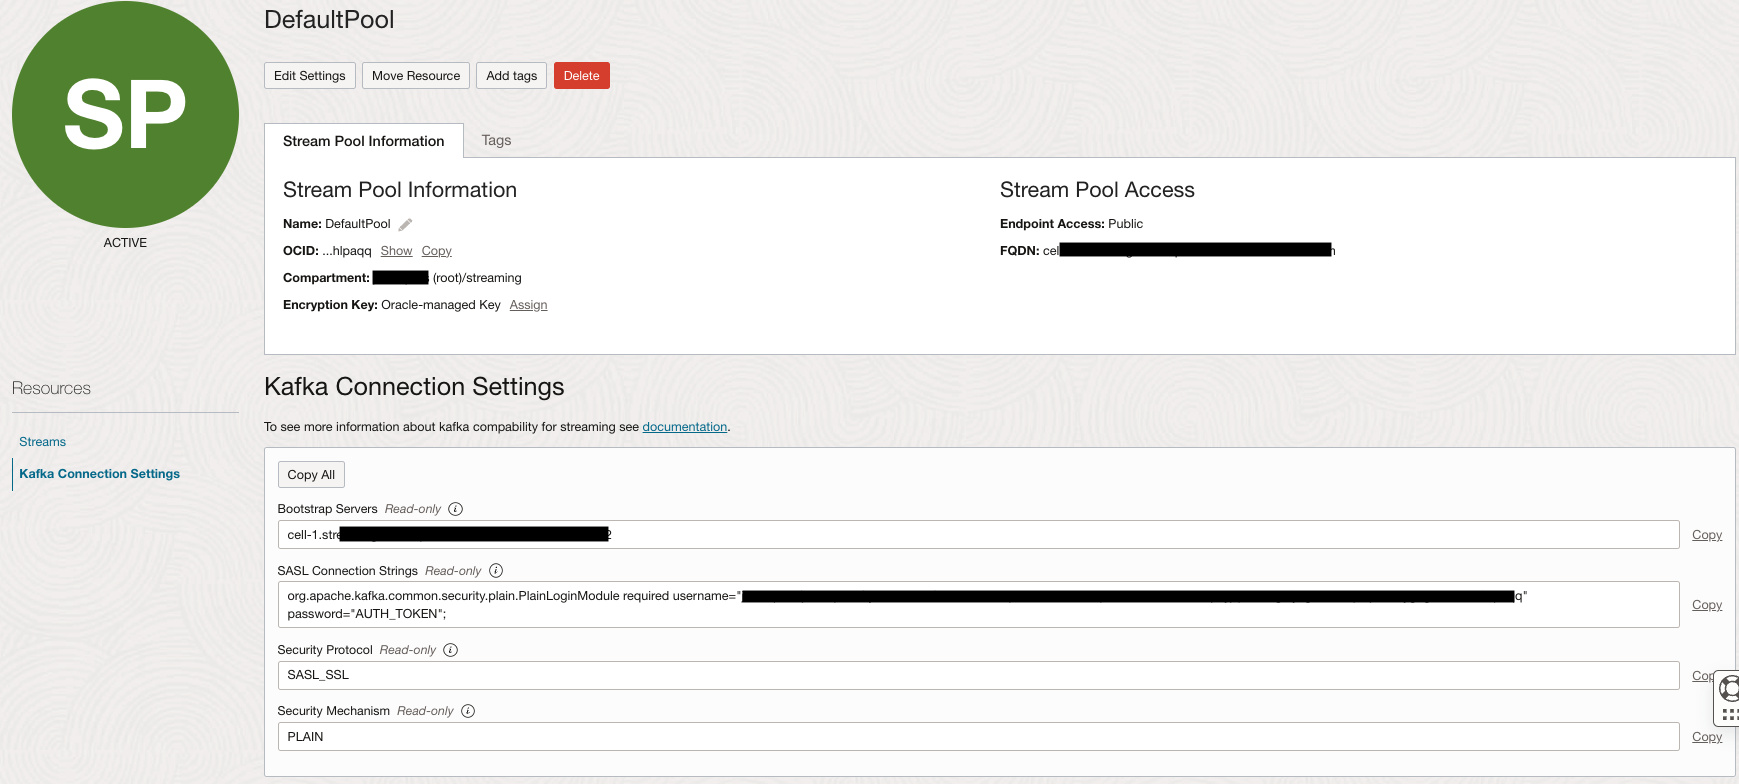Click the Stream Pool Access heading
Viewport: 1739px width, 784px height.
coord(1097,190)
